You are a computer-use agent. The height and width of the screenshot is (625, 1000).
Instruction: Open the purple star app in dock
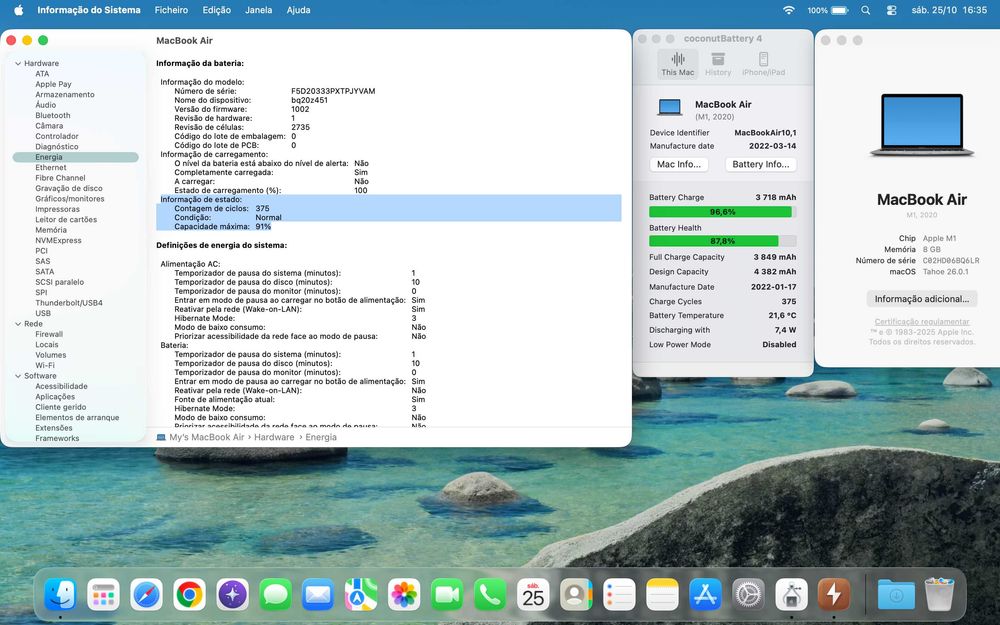232,595
